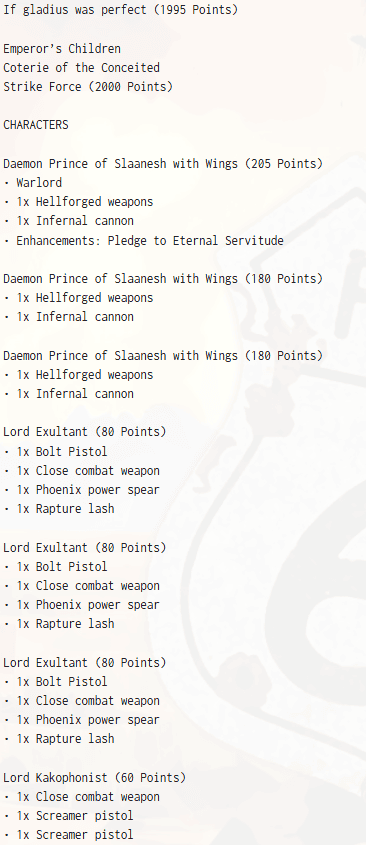Click the third Lord Exultant heading
The image size is (366, 845).
[85, 662]
